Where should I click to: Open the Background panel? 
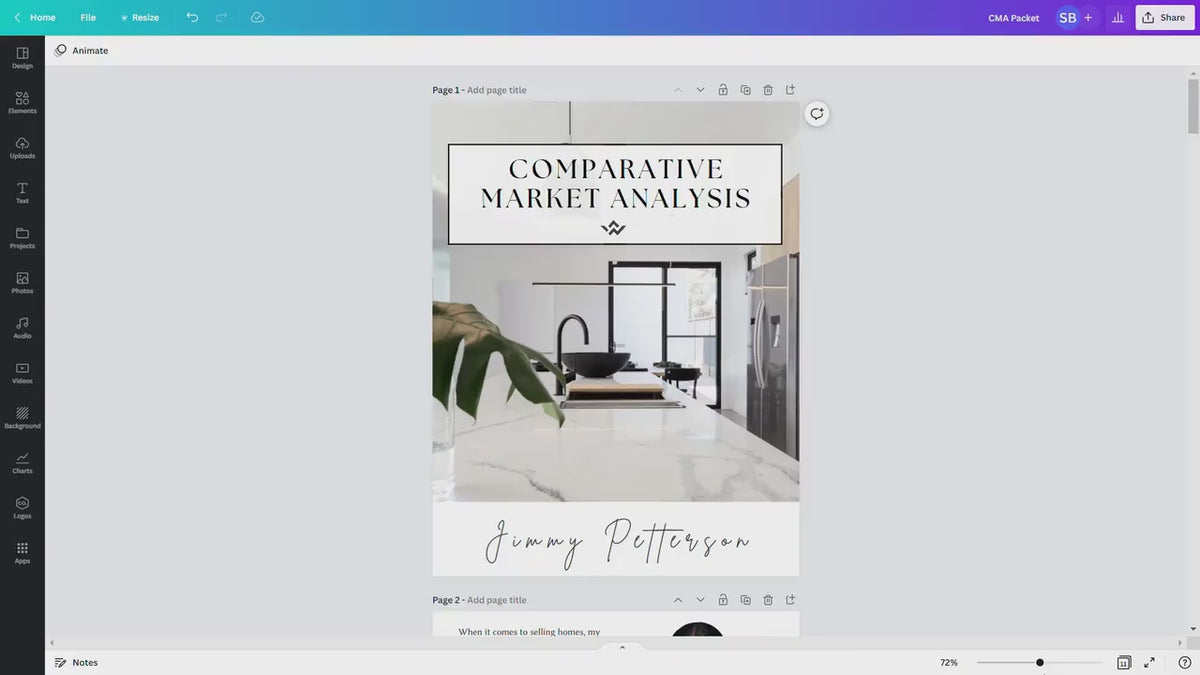[x=22, y=417]
